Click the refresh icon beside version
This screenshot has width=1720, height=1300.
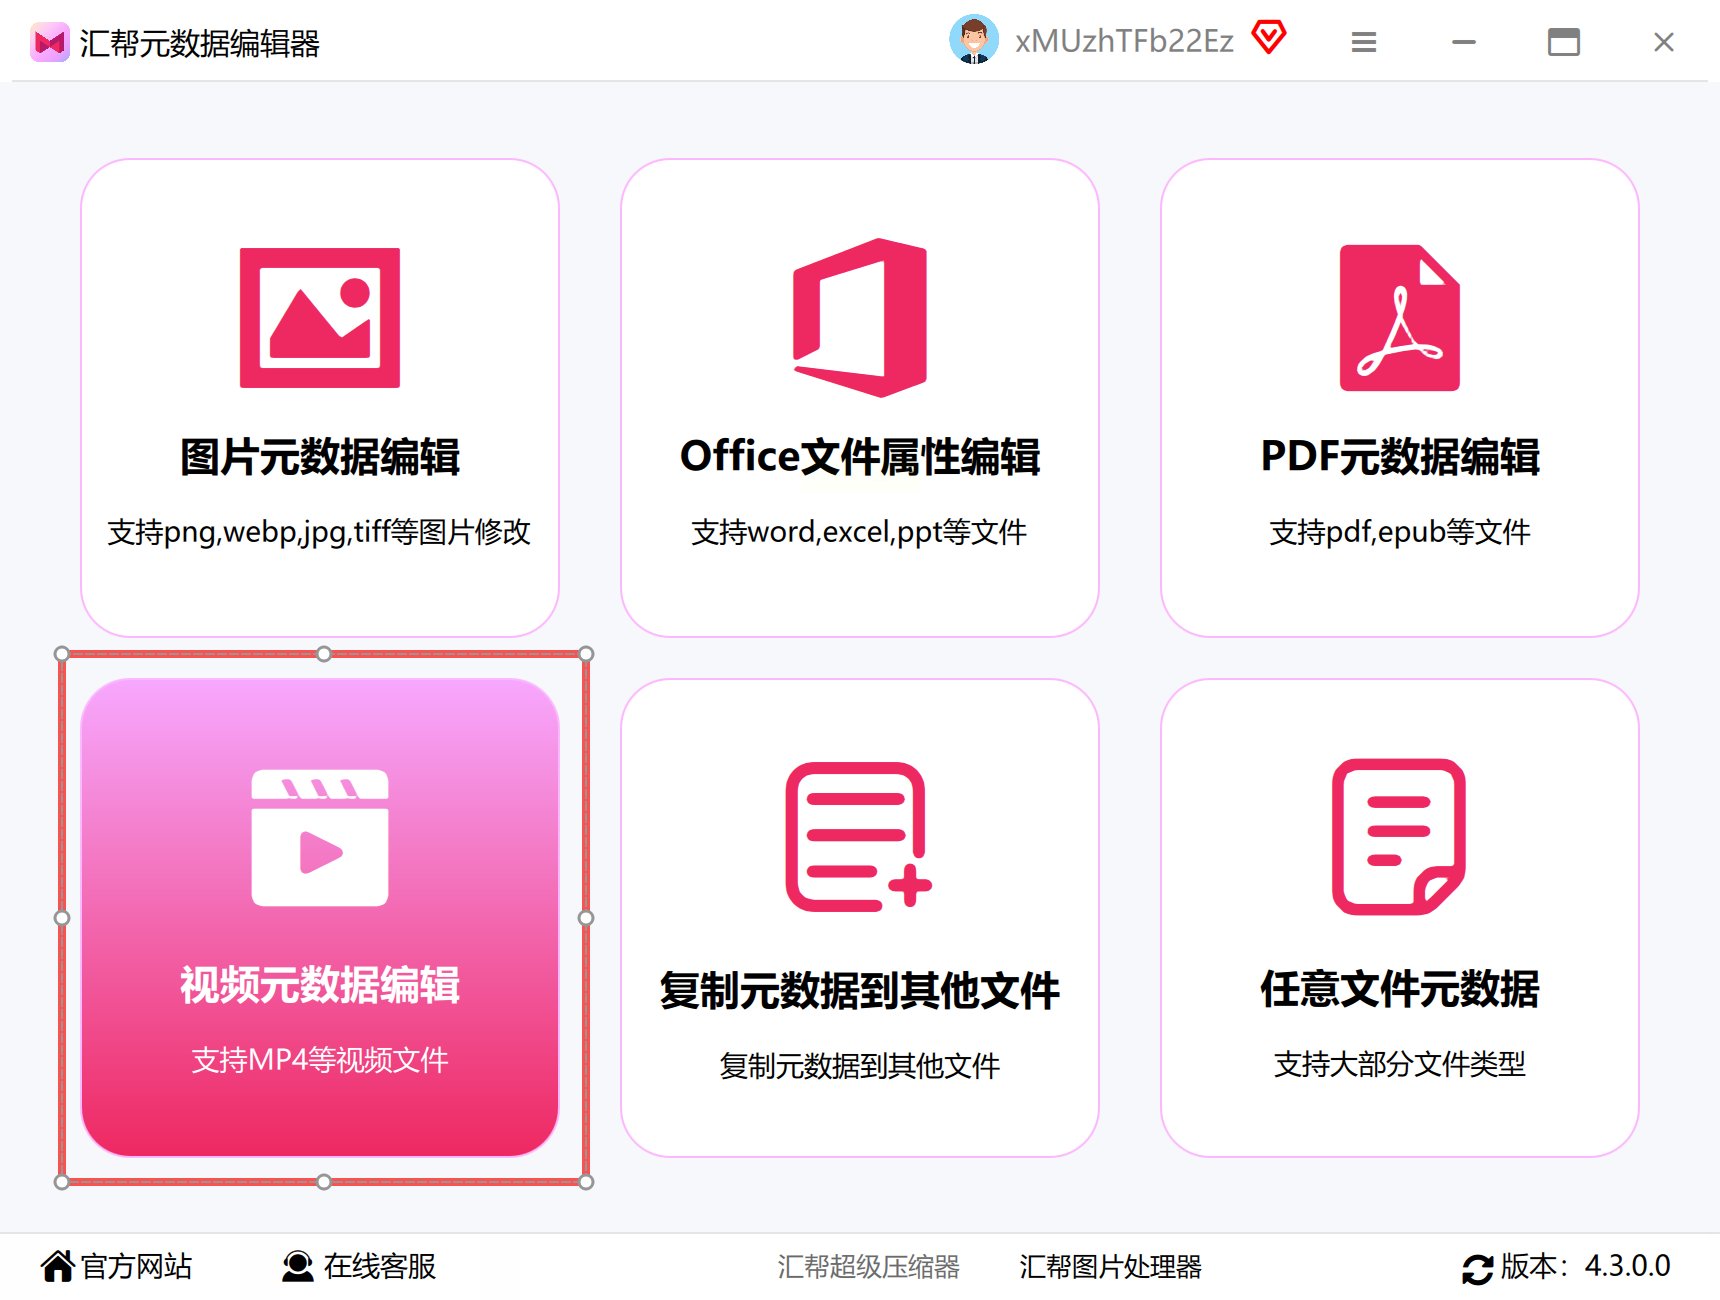click(x=1477, y=1268)
